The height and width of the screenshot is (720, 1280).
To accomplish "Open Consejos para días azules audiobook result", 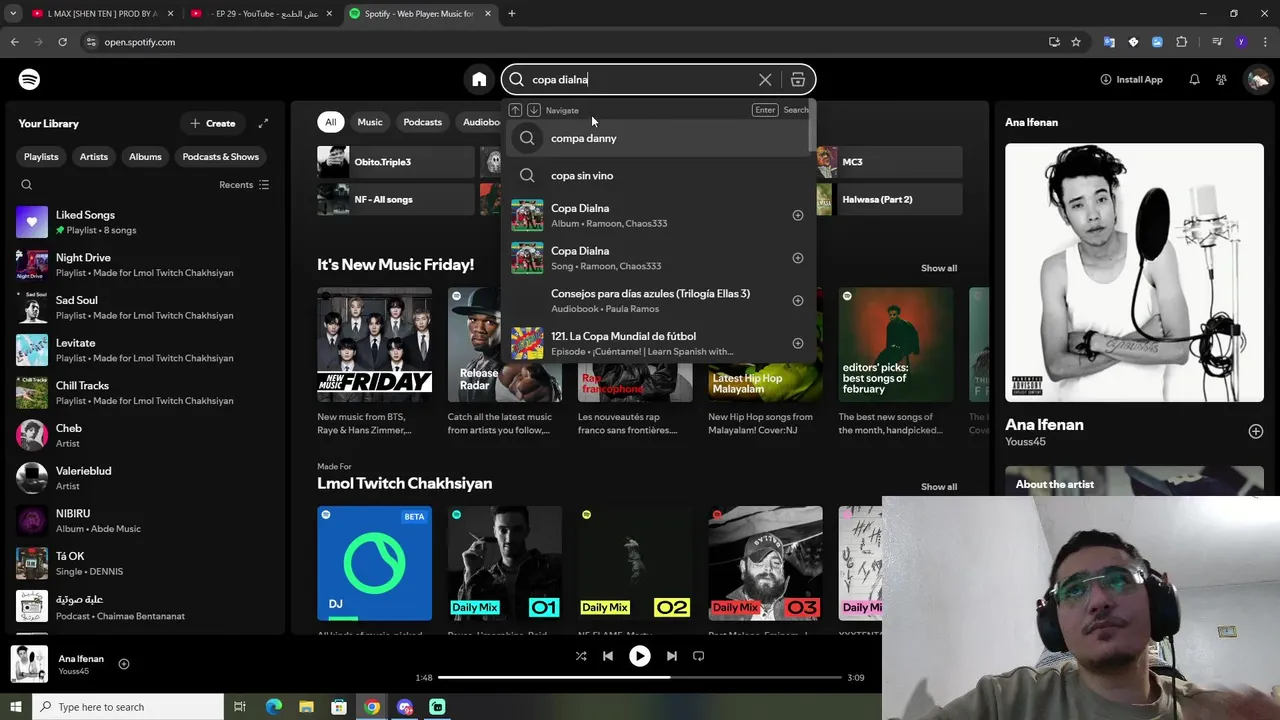I will (658, 301).
